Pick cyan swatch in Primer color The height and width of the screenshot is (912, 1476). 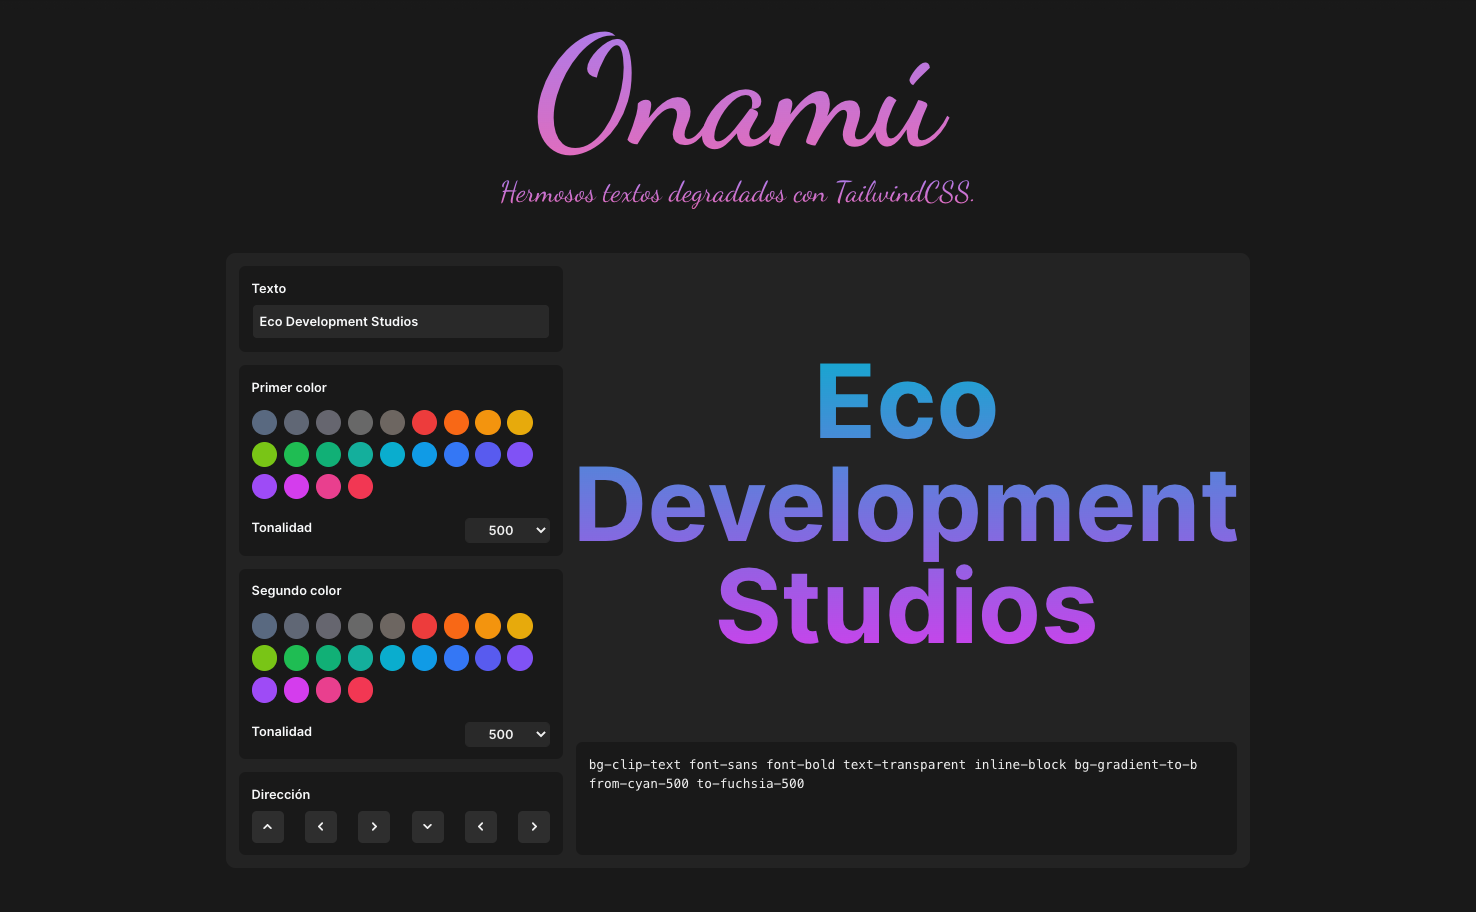point(392,454)
